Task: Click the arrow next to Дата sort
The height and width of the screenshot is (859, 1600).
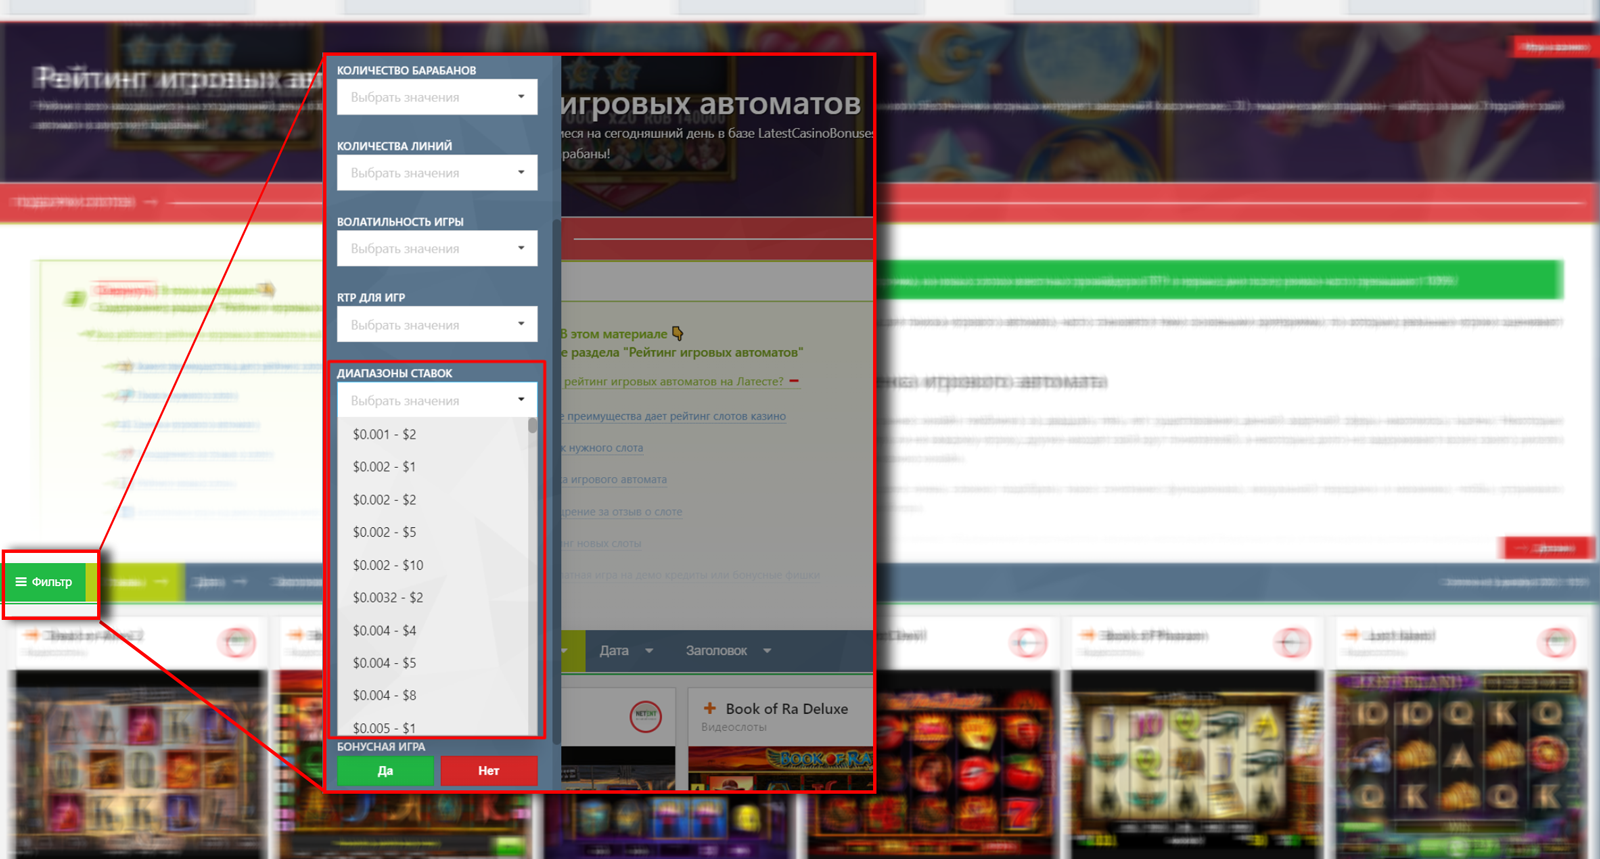Action: pyautogui.click(x=649, y=651)
